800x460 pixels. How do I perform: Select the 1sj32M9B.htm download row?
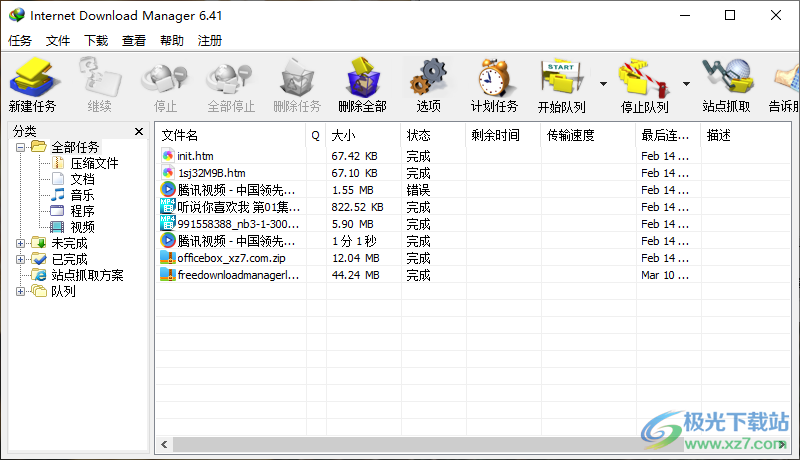tap(473, 173)
